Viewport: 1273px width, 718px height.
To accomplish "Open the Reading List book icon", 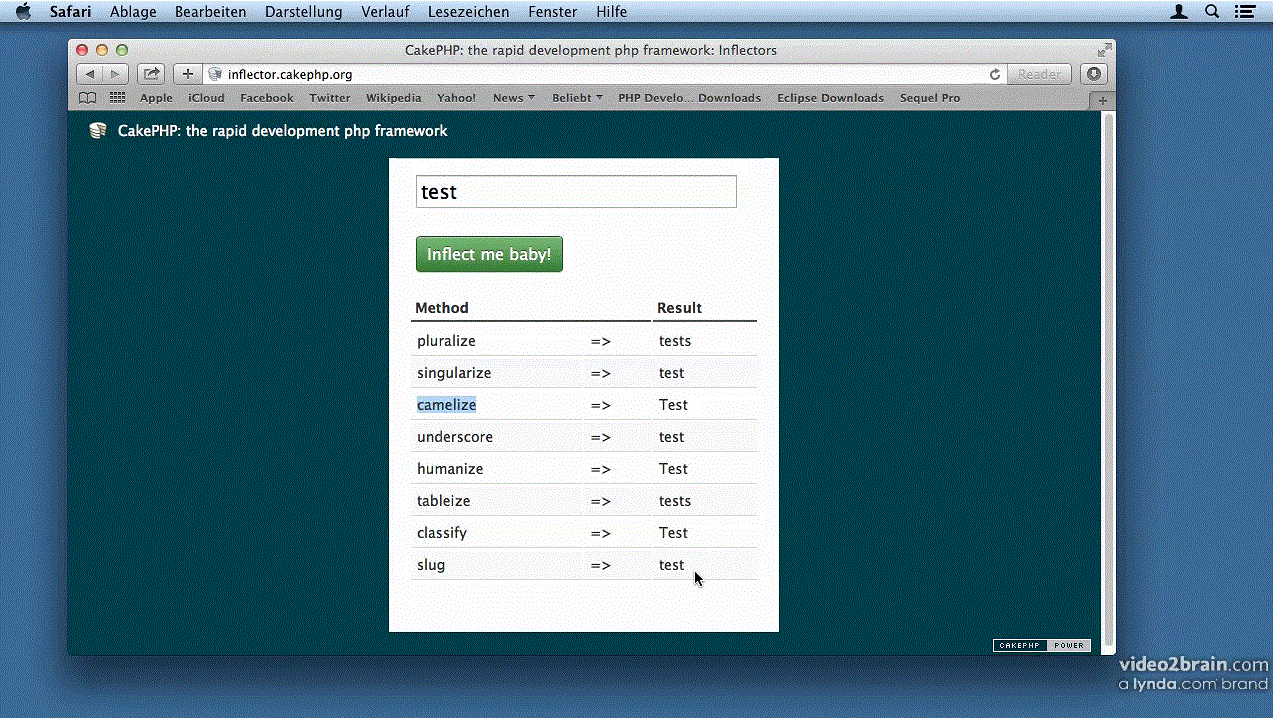I will coord(88,98).
